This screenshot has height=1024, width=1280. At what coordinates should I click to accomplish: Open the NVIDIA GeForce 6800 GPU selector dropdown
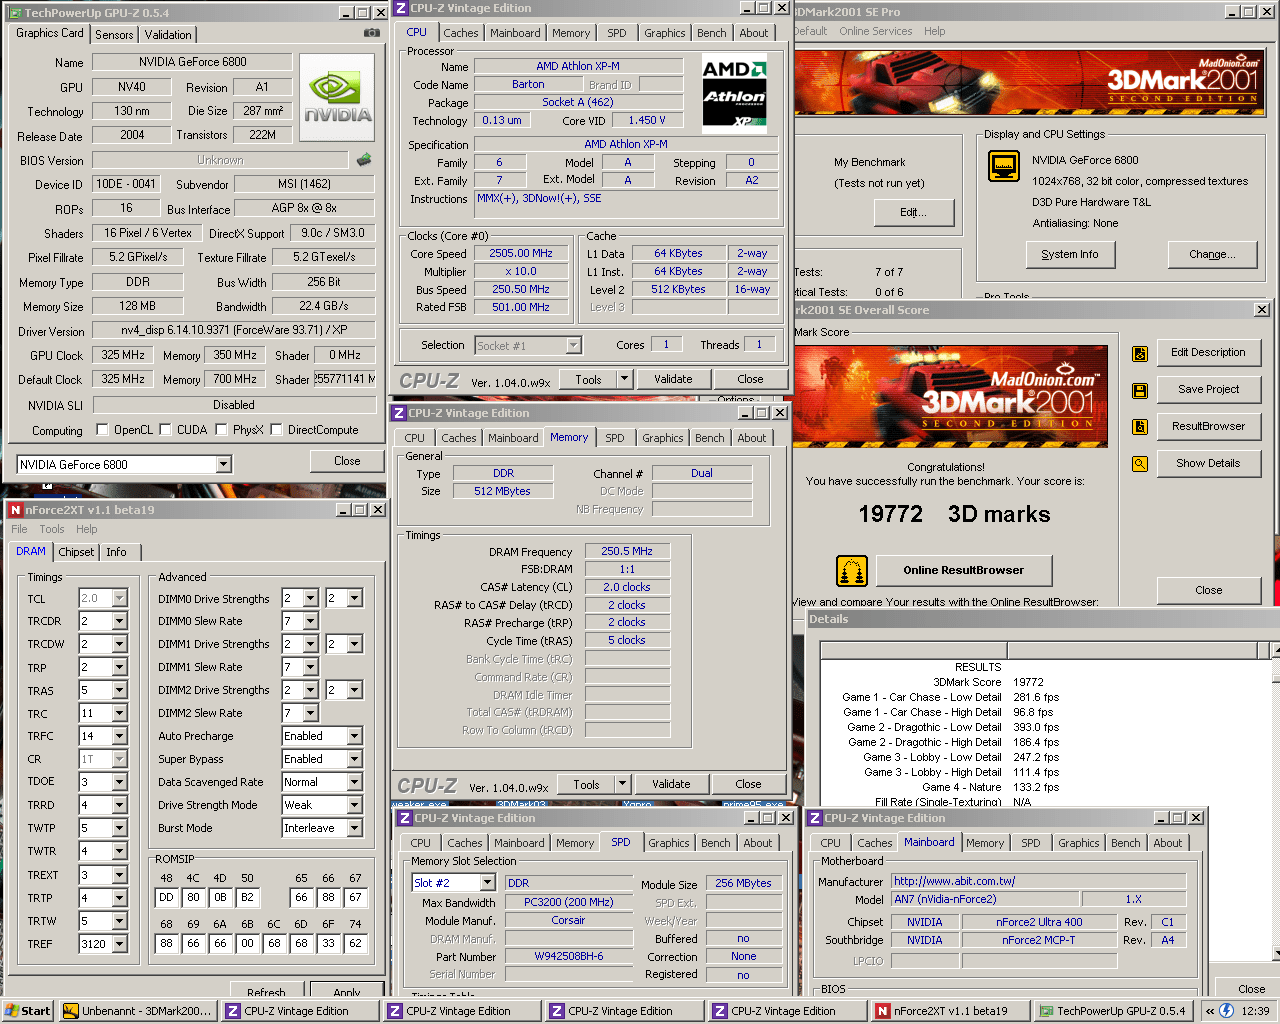224,464
